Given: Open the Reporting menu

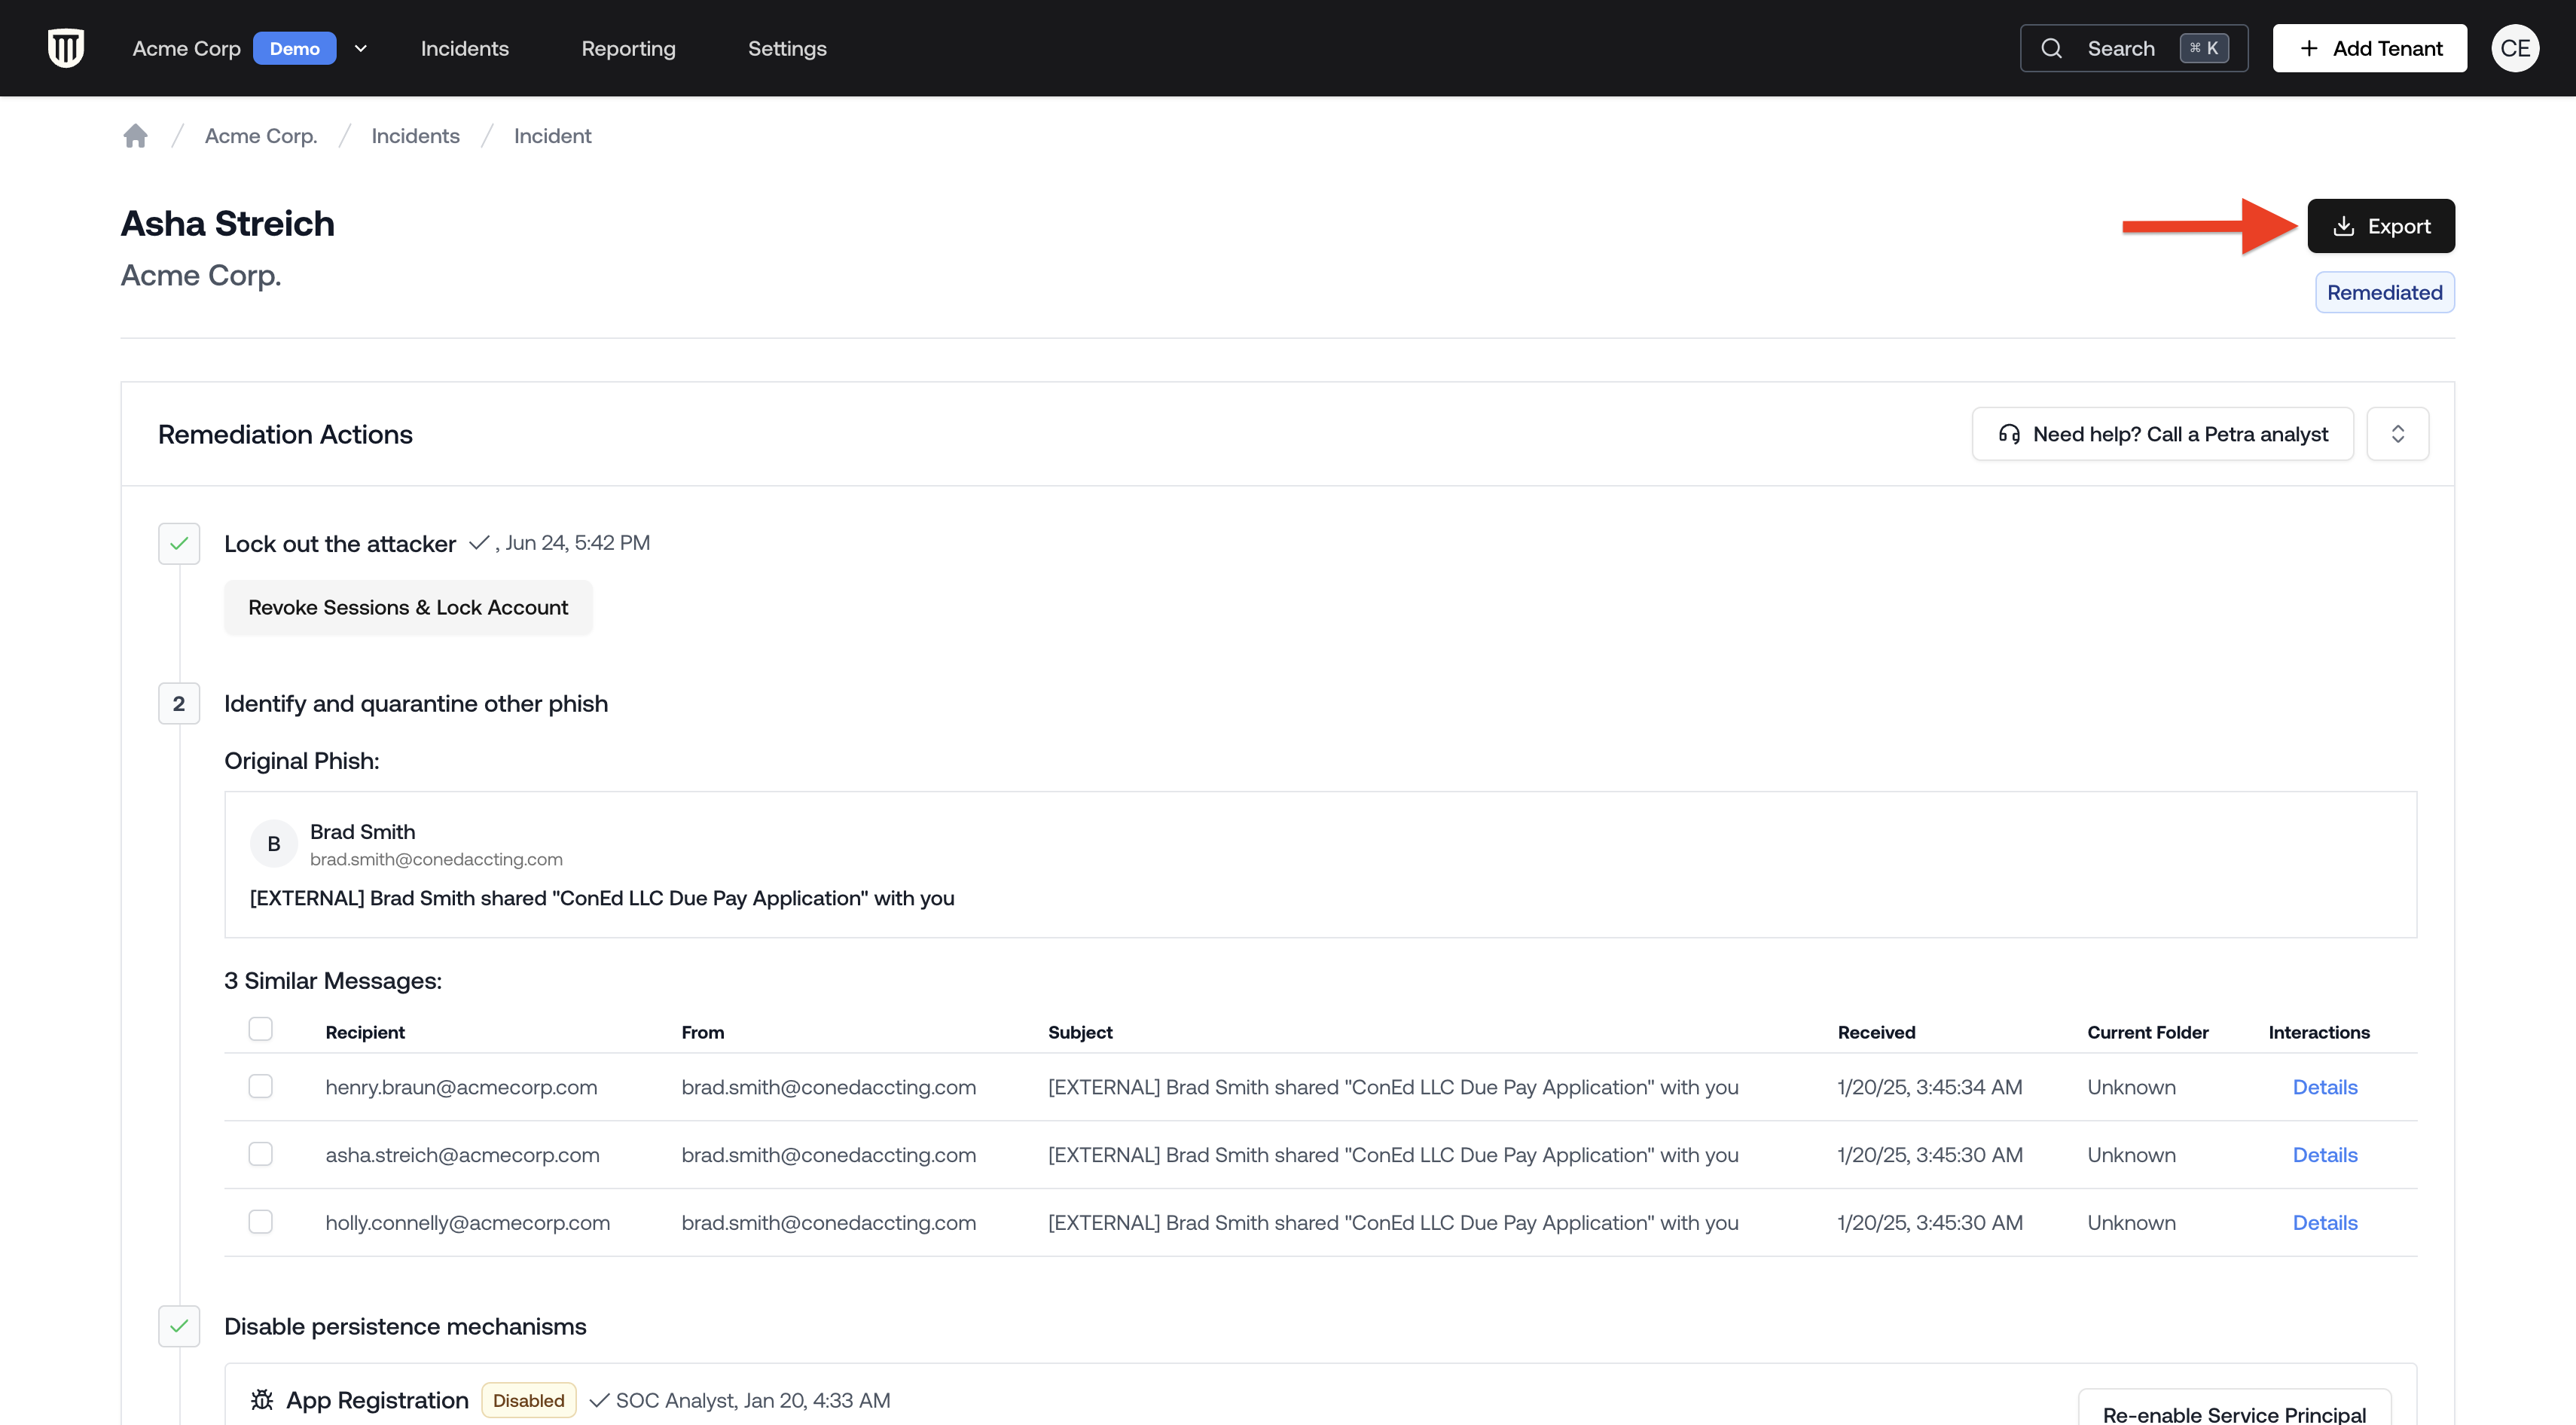Looking at the screenshot, I should coord(628,48).
